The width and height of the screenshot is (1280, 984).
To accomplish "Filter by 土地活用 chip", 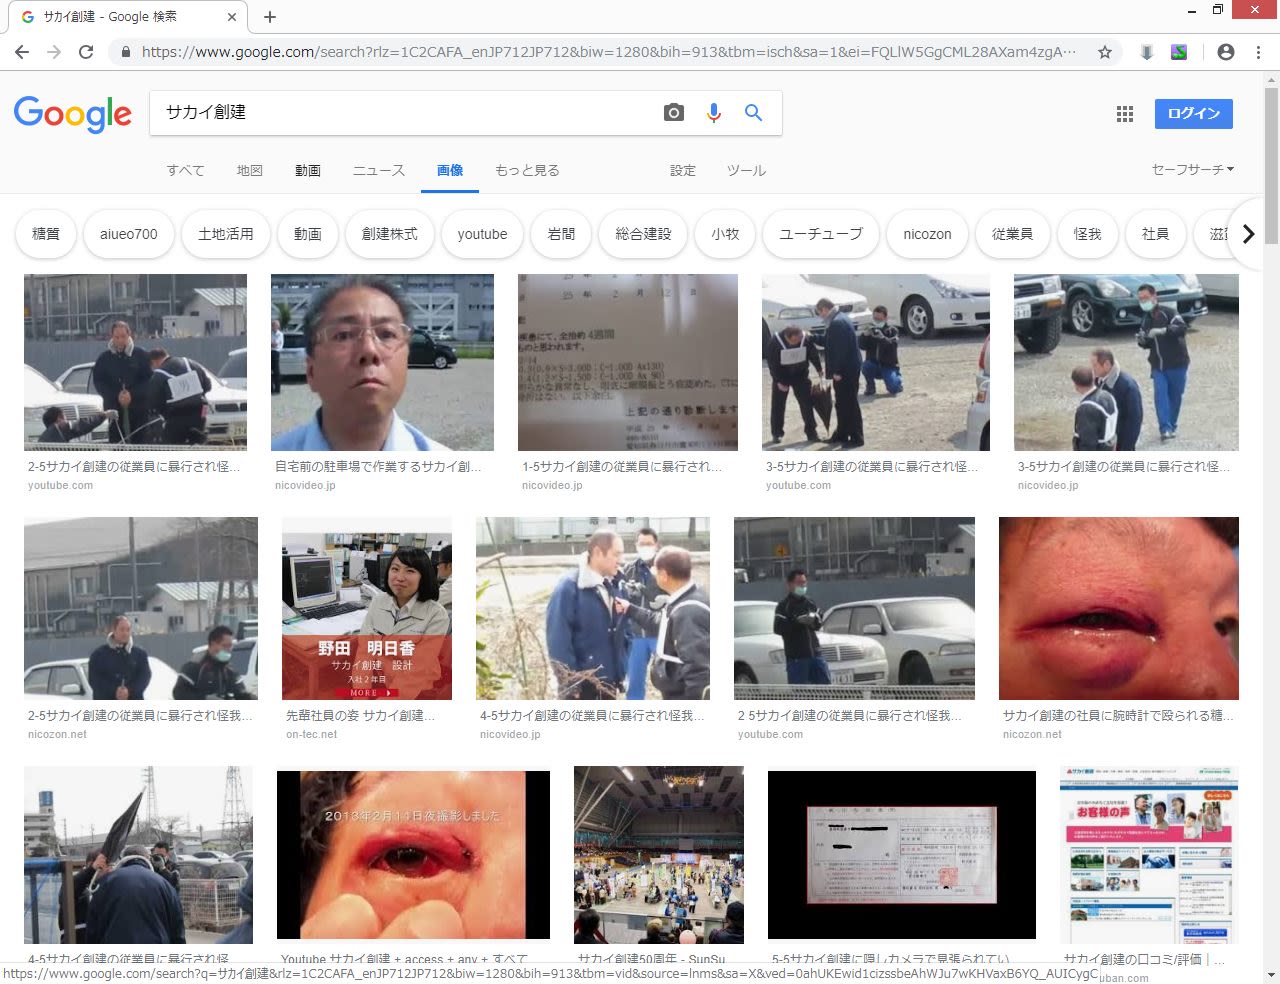I will (x=226, y=234).
